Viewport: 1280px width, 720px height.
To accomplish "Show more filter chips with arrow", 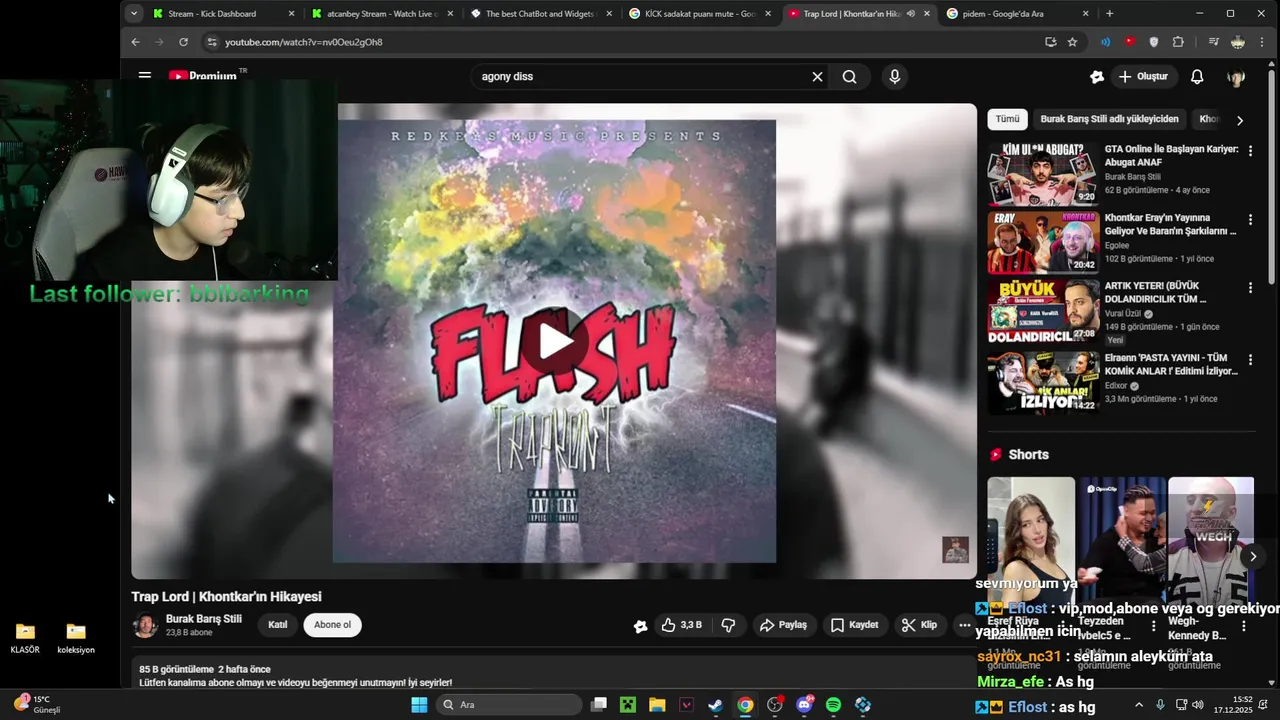I will click(x=1240, y=120).
